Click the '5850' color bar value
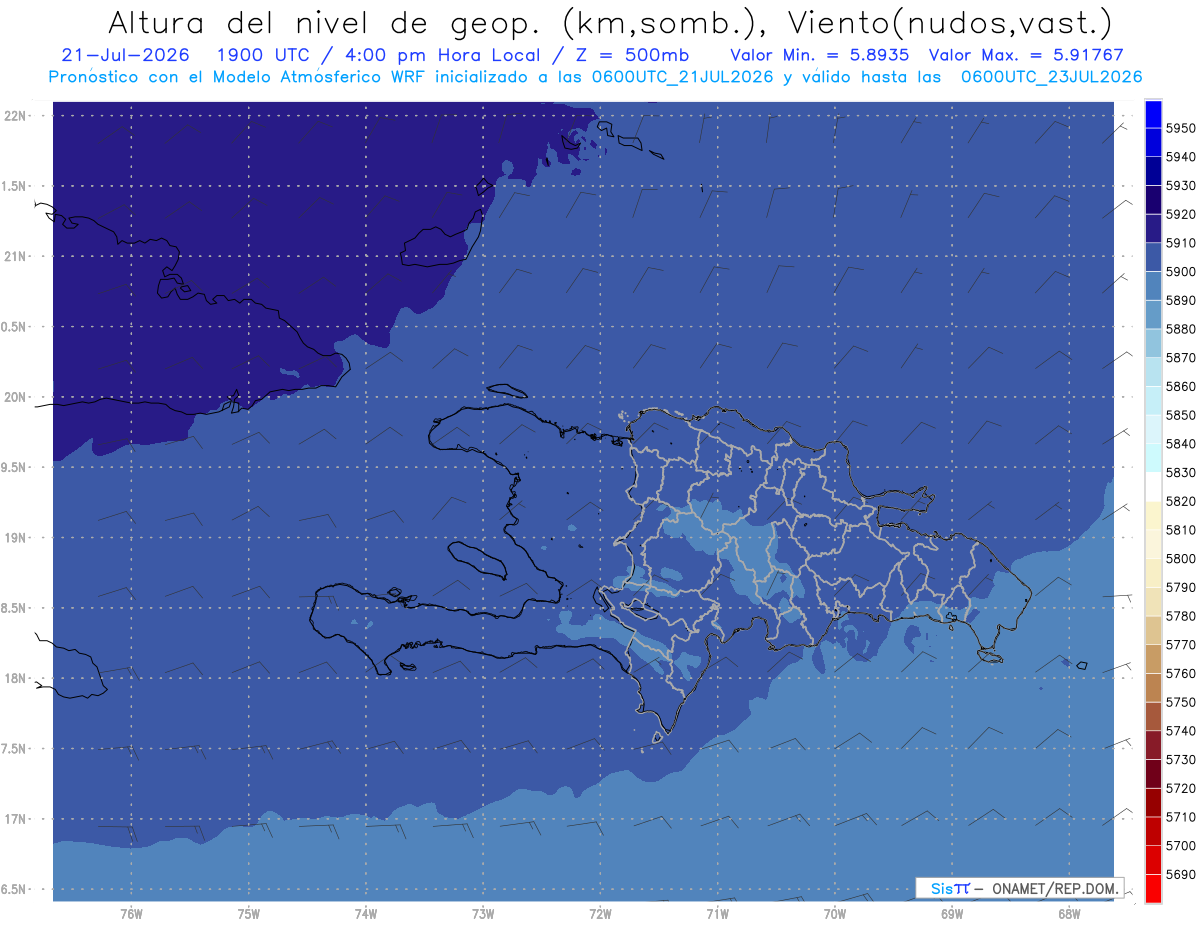This screenshot has width=1200, height=927. click(x=1180, y=415)
